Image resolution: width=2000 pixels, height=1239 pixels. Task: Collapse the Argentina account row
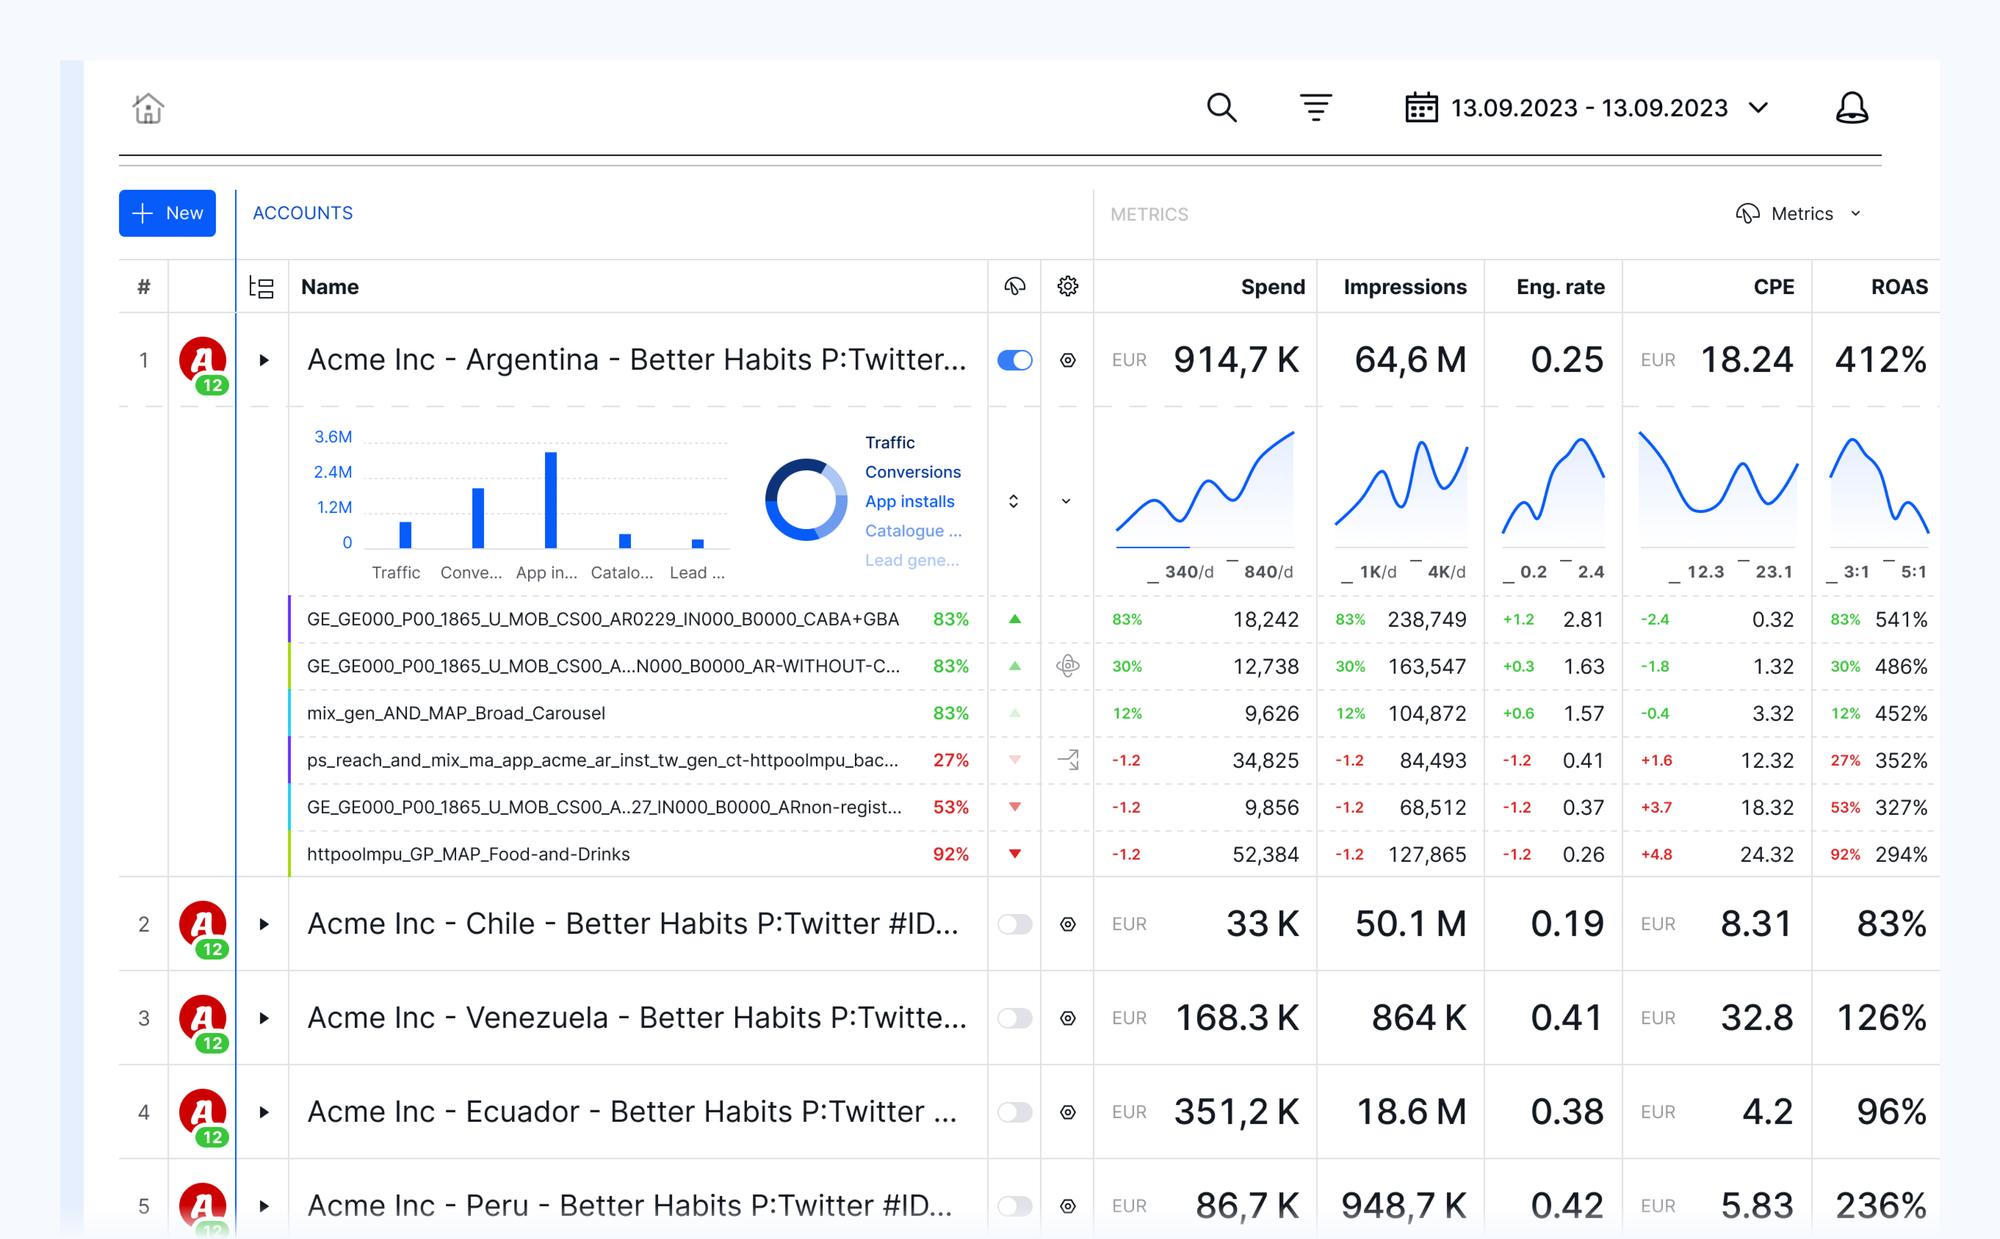pyautogui.click(x=264, y=360)
